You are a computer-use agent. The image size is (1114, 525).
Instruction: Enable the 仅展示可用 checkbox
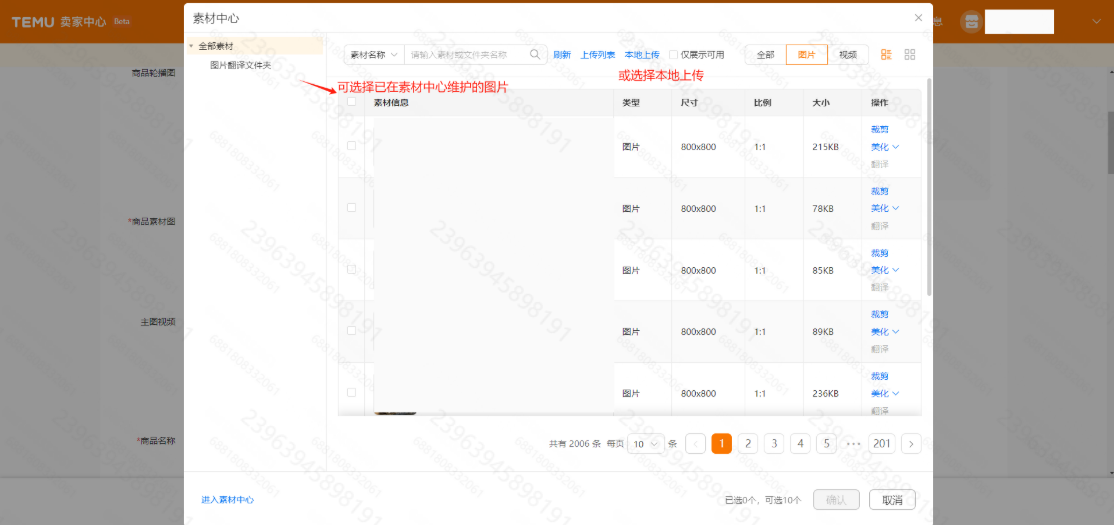[x=674, y=55]
